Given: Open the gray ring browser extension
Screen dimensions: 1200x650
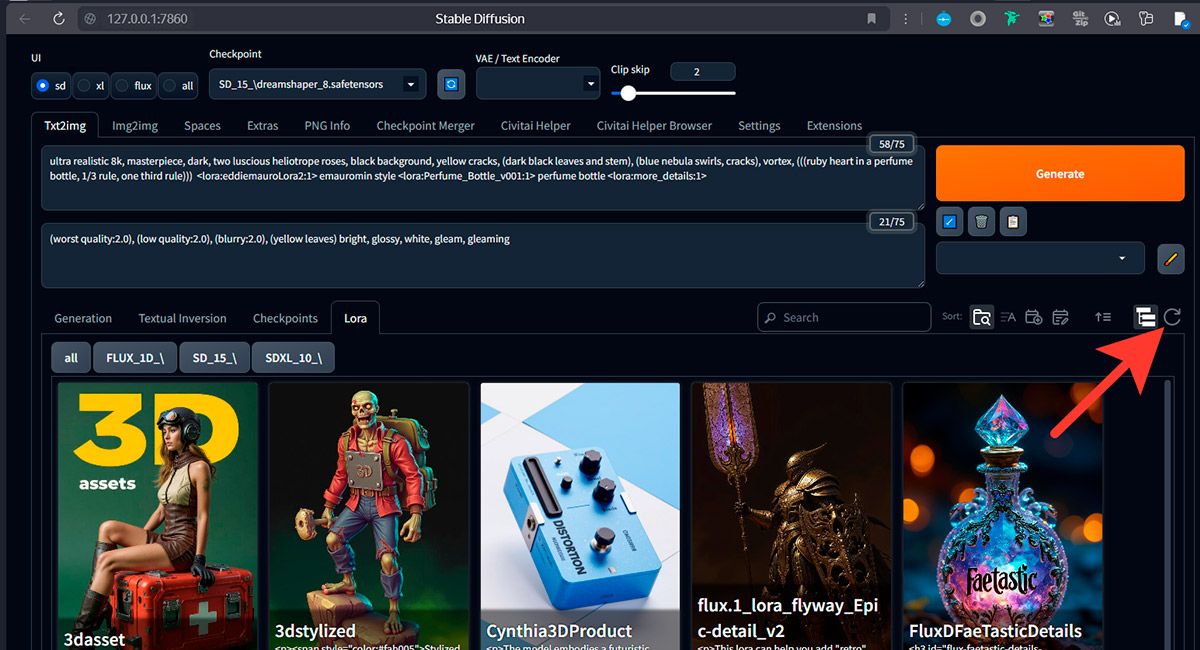Looking at the screenshot, I should (978, 19).
